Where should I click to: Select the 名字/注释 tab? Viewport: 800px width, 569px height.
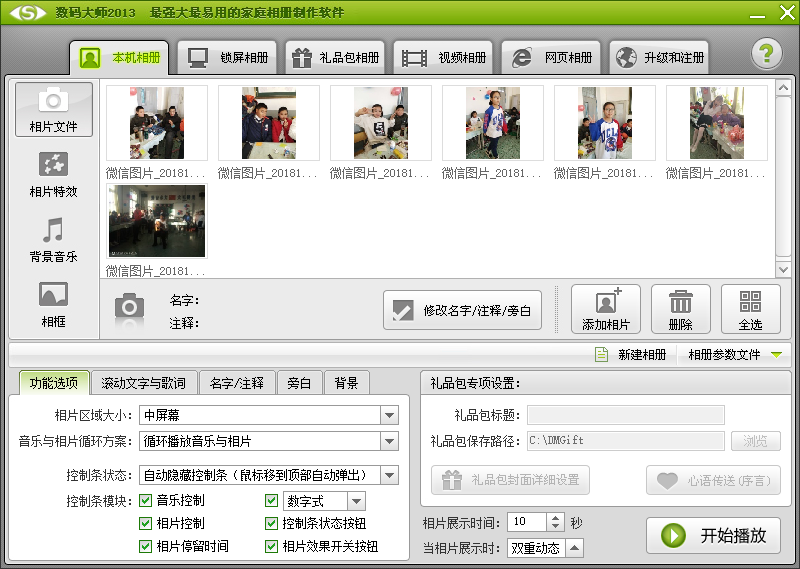(x=237, y=383)
